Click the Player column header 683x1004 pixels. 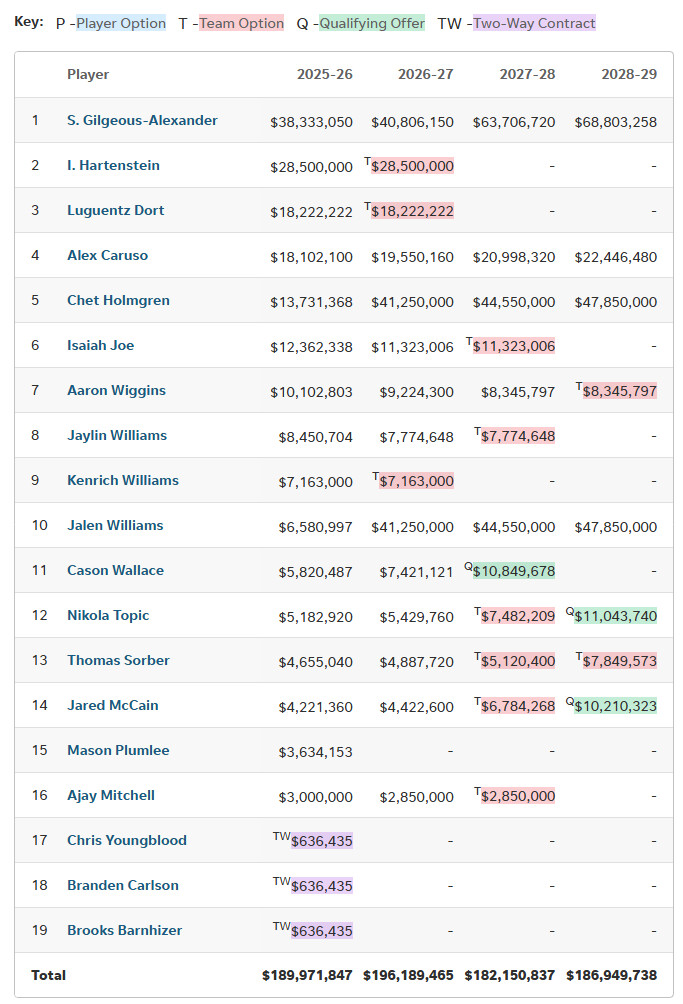pos(88,75)
